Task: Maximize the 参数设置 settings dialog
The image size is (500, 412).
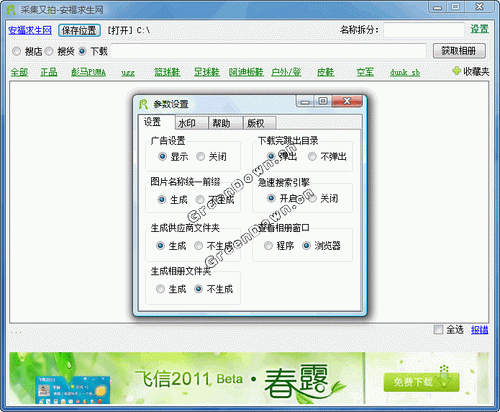Action: click(x=323, y=101)
